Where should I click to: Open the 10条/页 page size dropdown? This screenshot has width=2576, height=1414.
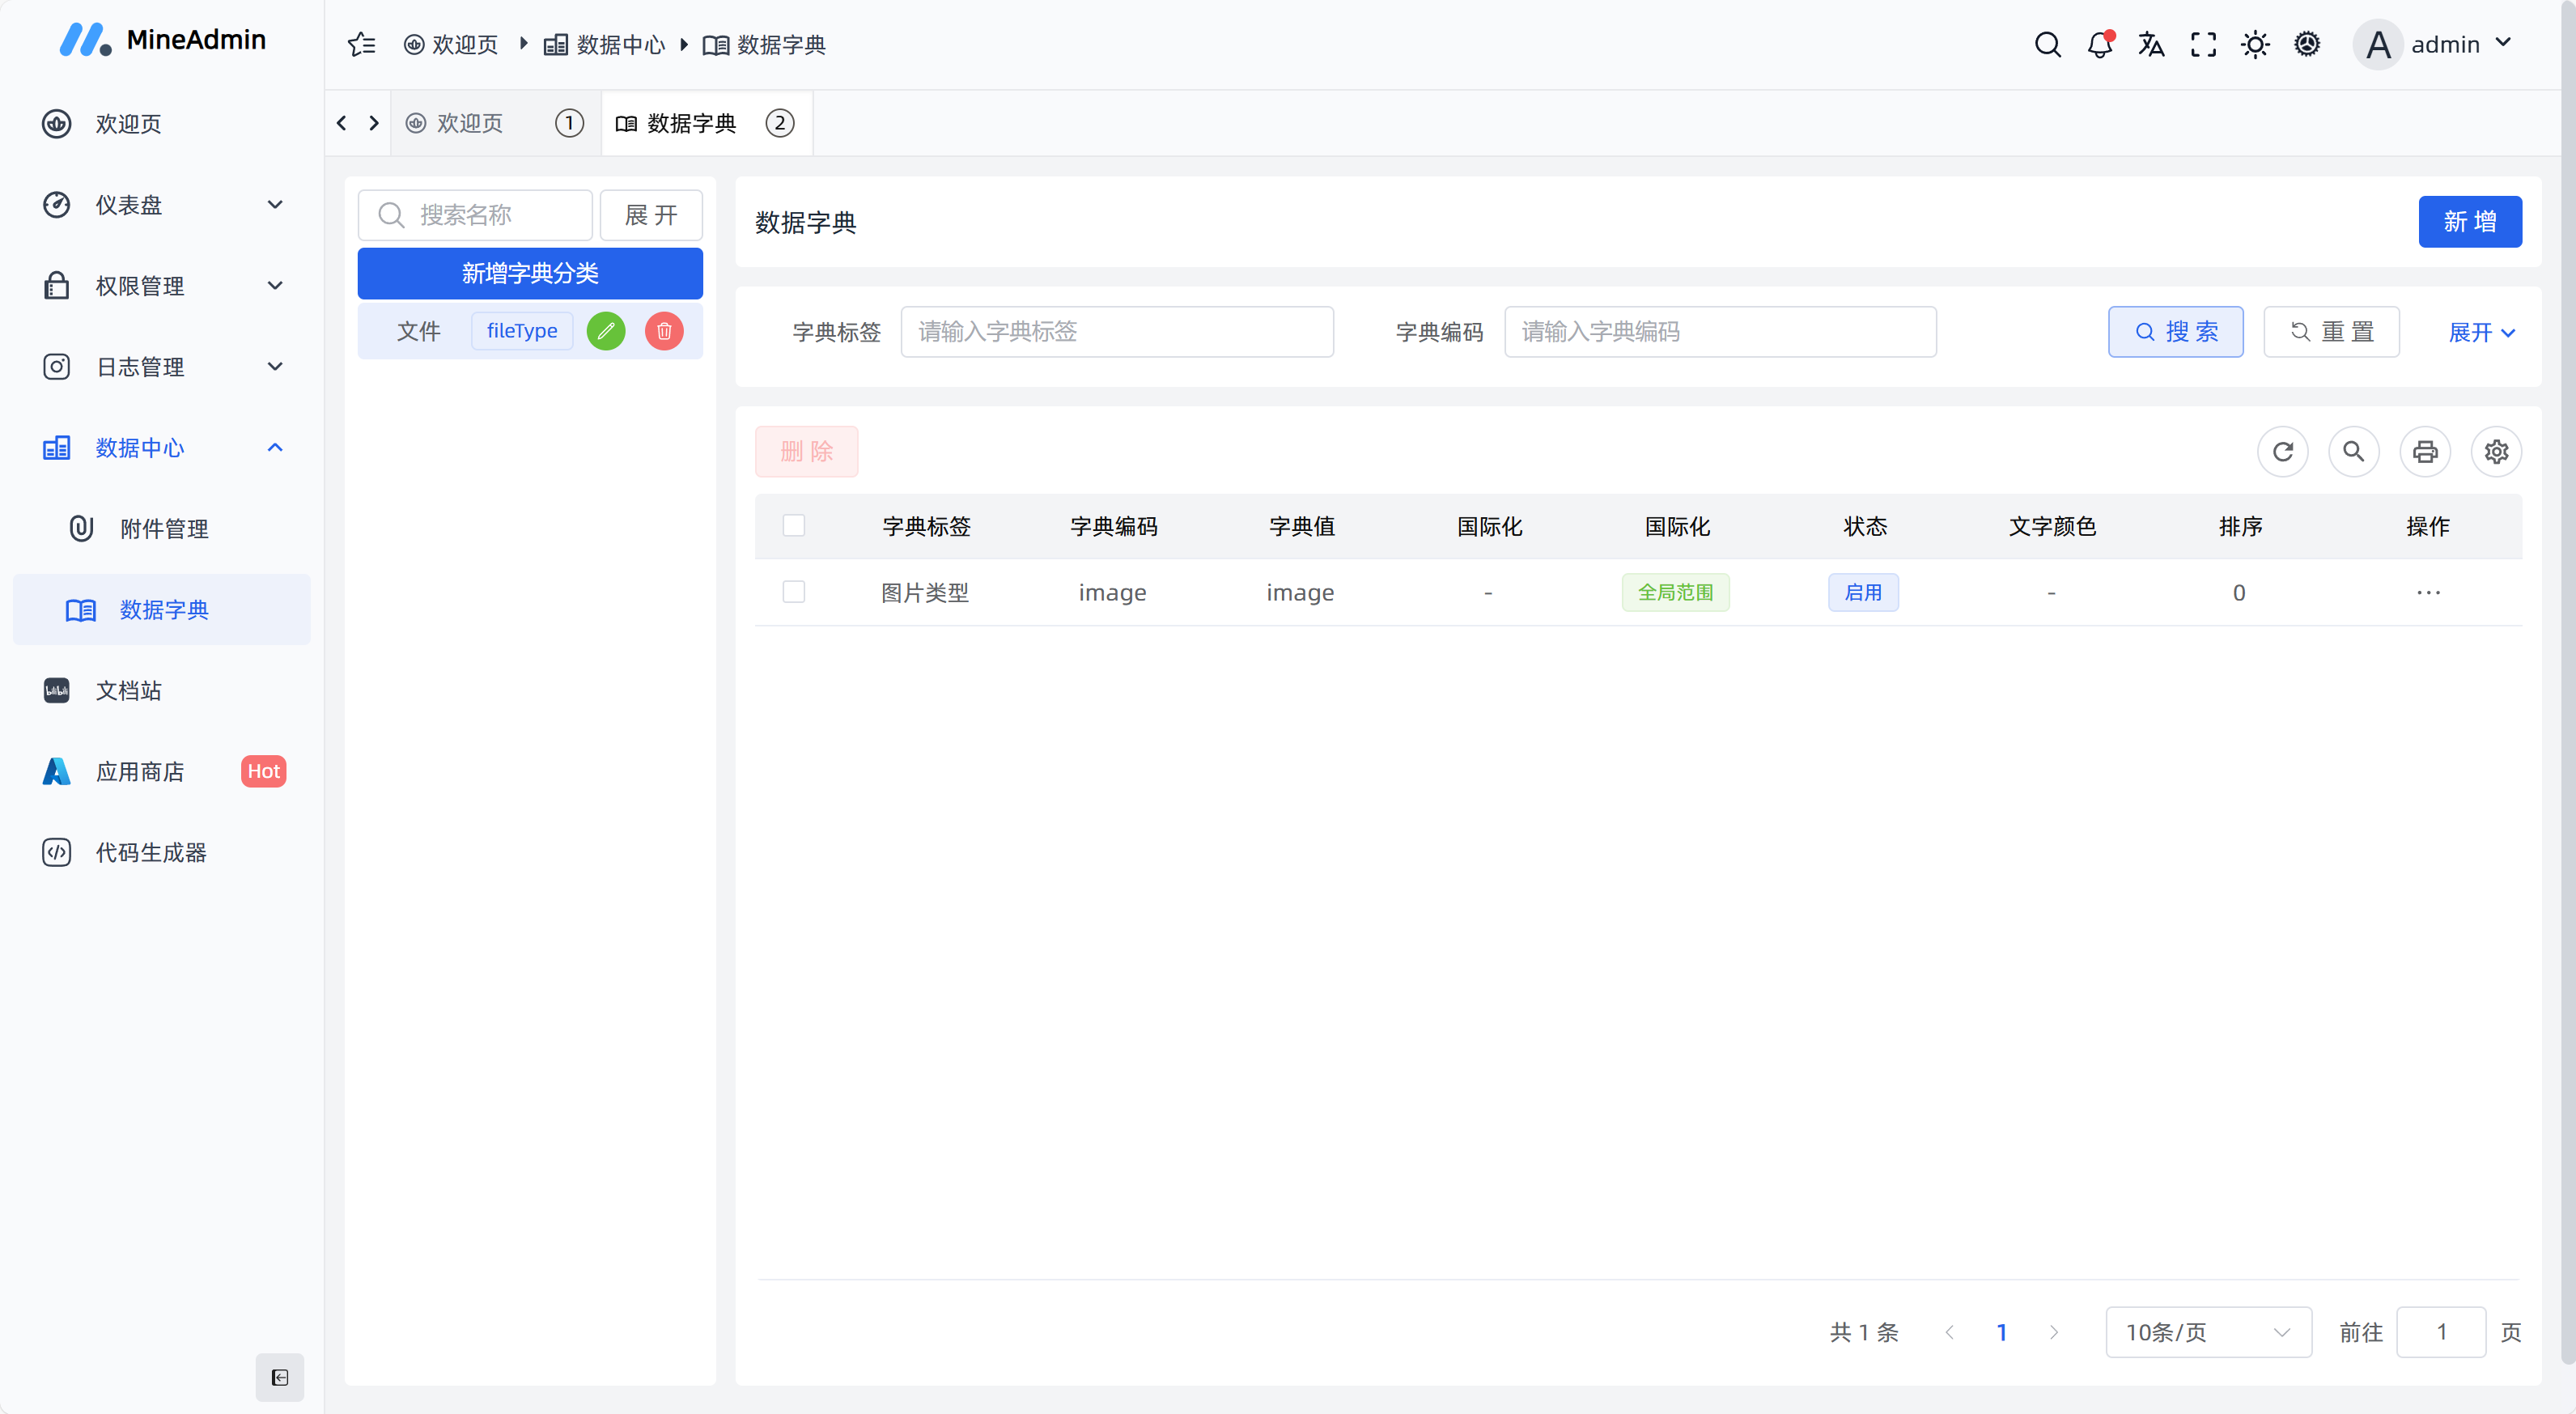pyautogui.click(x=2207, y=1332)
